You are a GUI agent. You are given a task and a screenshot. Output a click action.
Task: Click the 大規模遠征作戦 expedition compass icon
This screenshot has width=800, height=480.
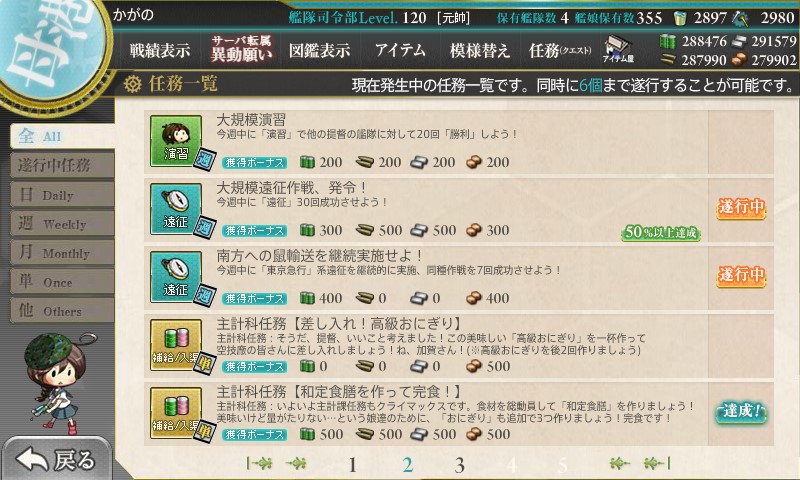pos(176,209)
